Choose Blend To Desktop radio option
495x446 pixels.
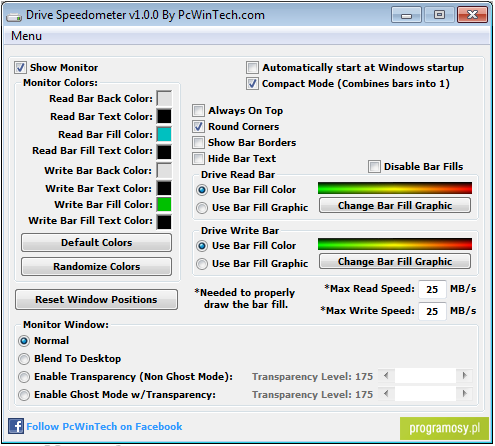click(x=24, y=359)
